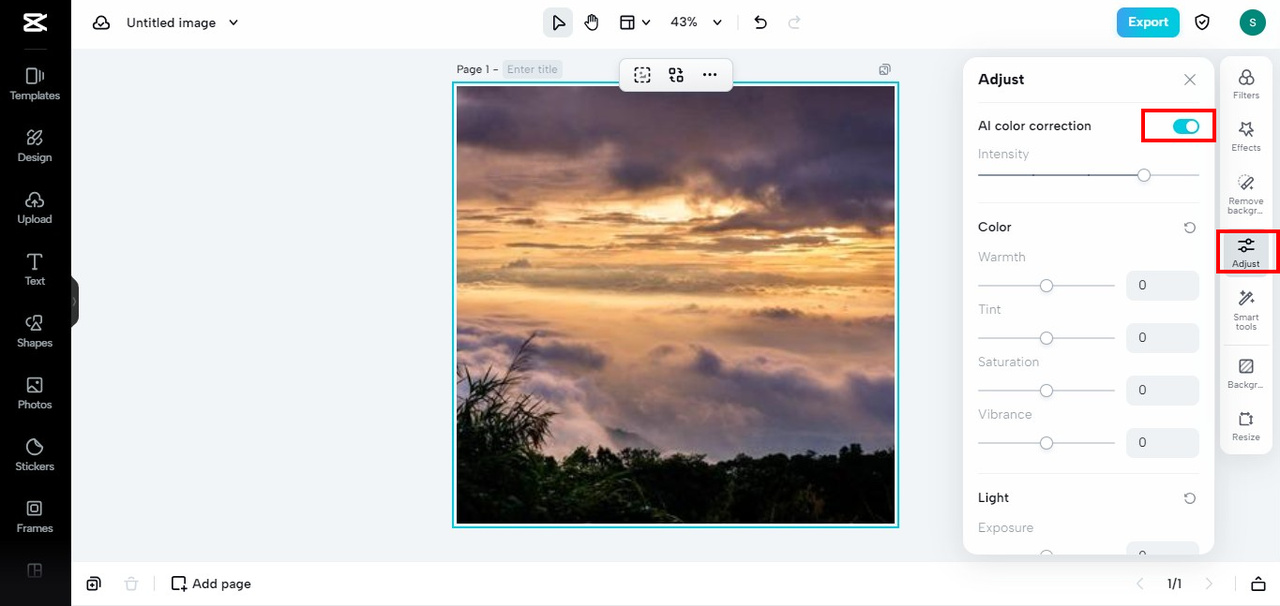Image resolution: width=1280 pixels, height=606 pixels.
Task: Click the Tint value field
Action: (1162, 338)
